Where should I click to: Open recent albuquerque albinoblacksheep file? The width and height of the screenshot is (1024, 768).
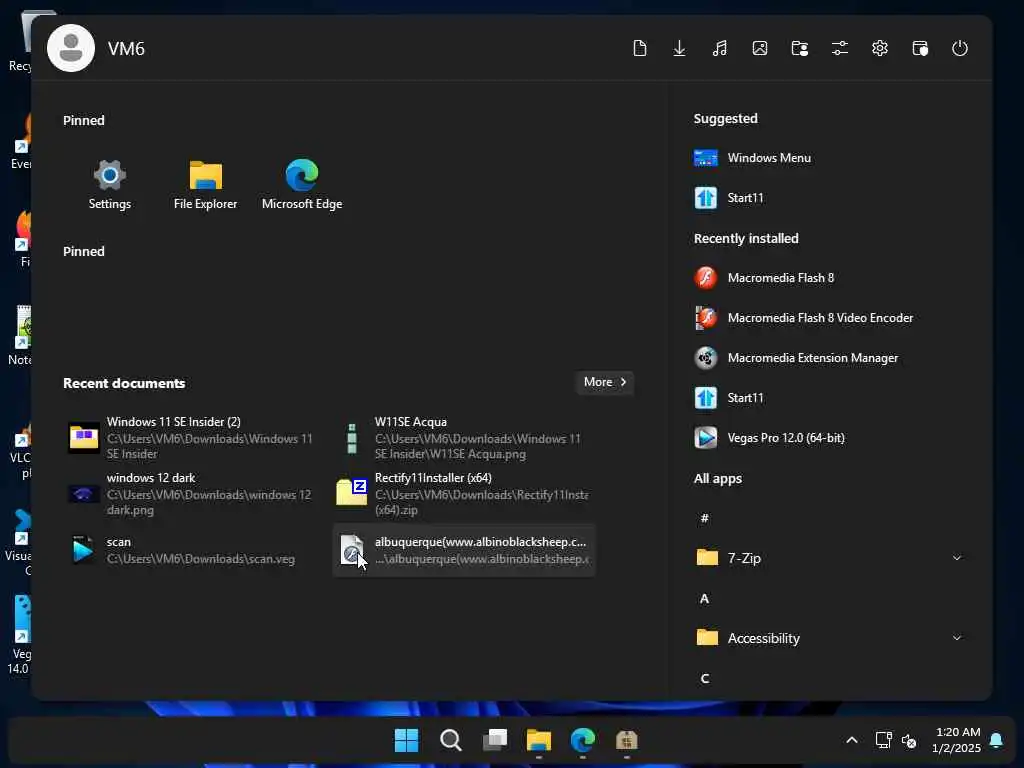(464, 550)
